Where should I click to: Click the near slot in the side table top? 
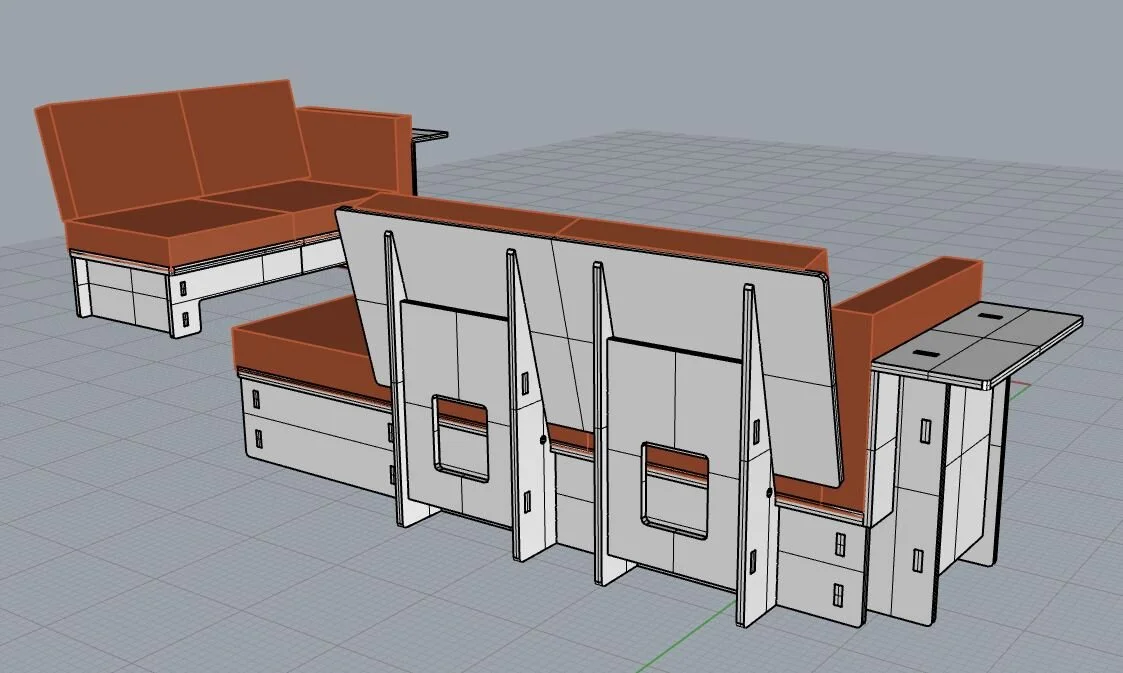(925, 353)
